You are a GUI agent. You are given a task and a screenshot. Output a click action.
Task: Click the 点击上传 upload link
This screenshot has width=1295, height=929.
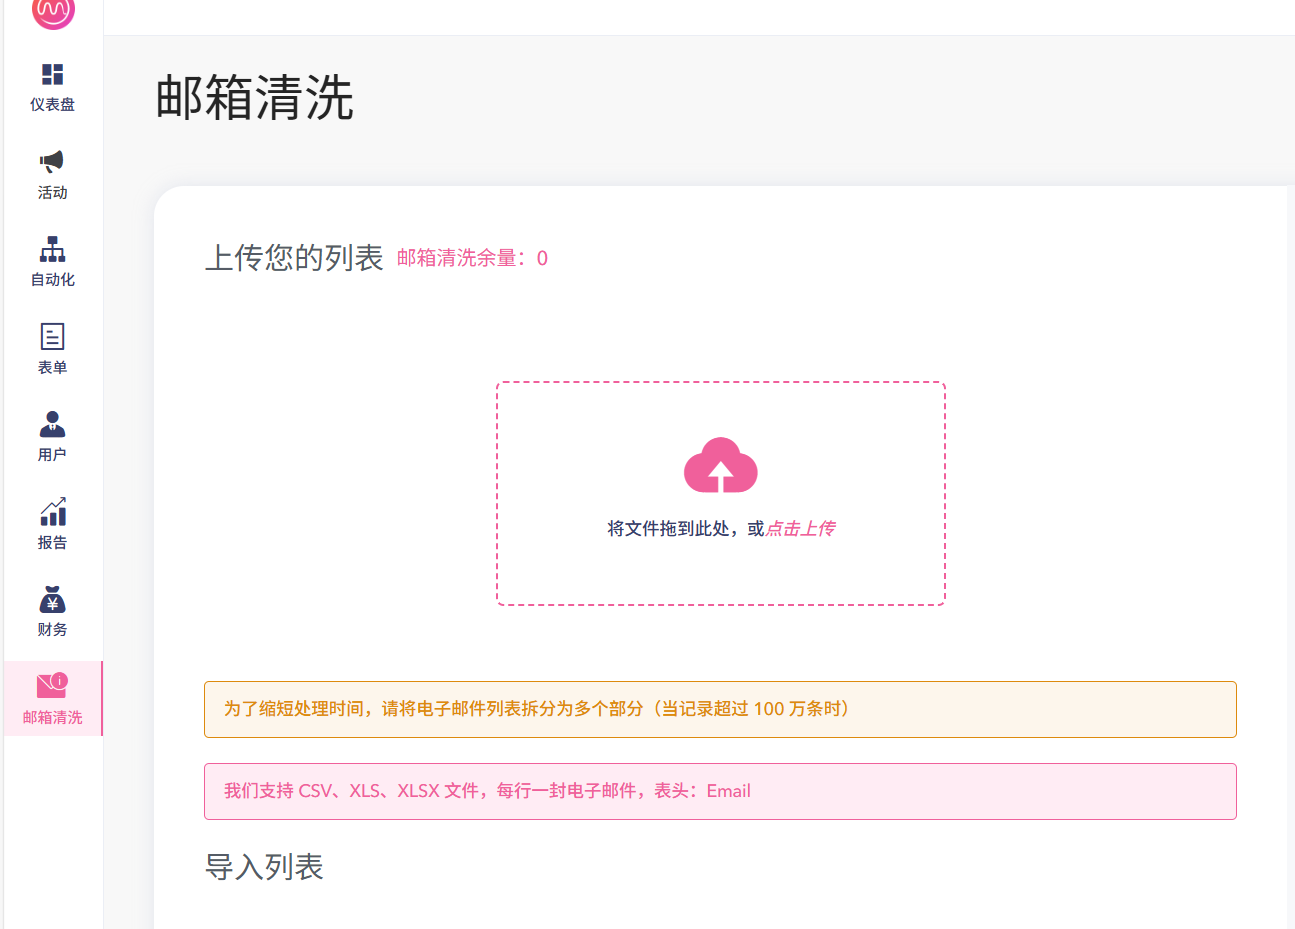coord(800,529)
